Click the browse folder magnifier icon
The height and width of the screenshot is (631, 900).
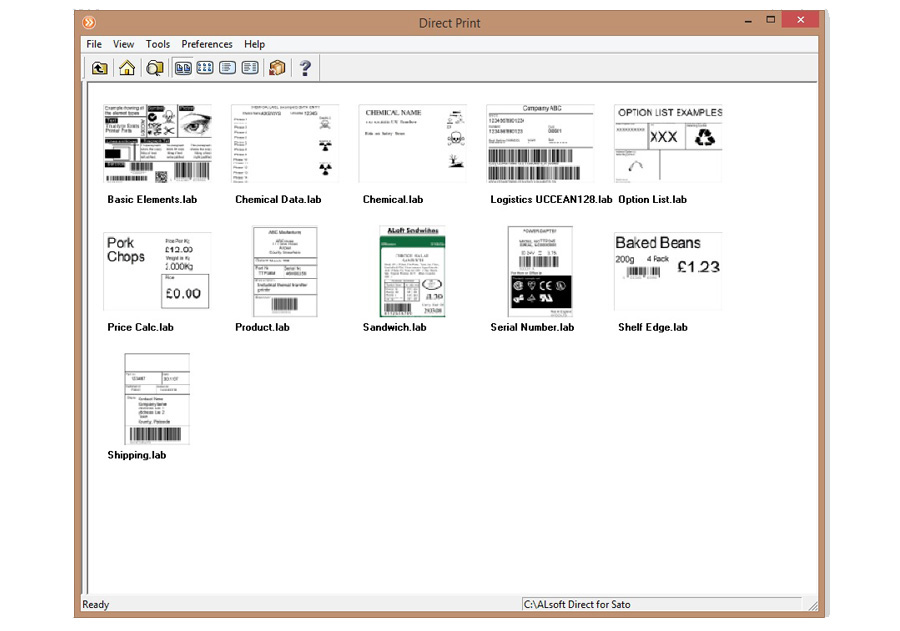154,68
